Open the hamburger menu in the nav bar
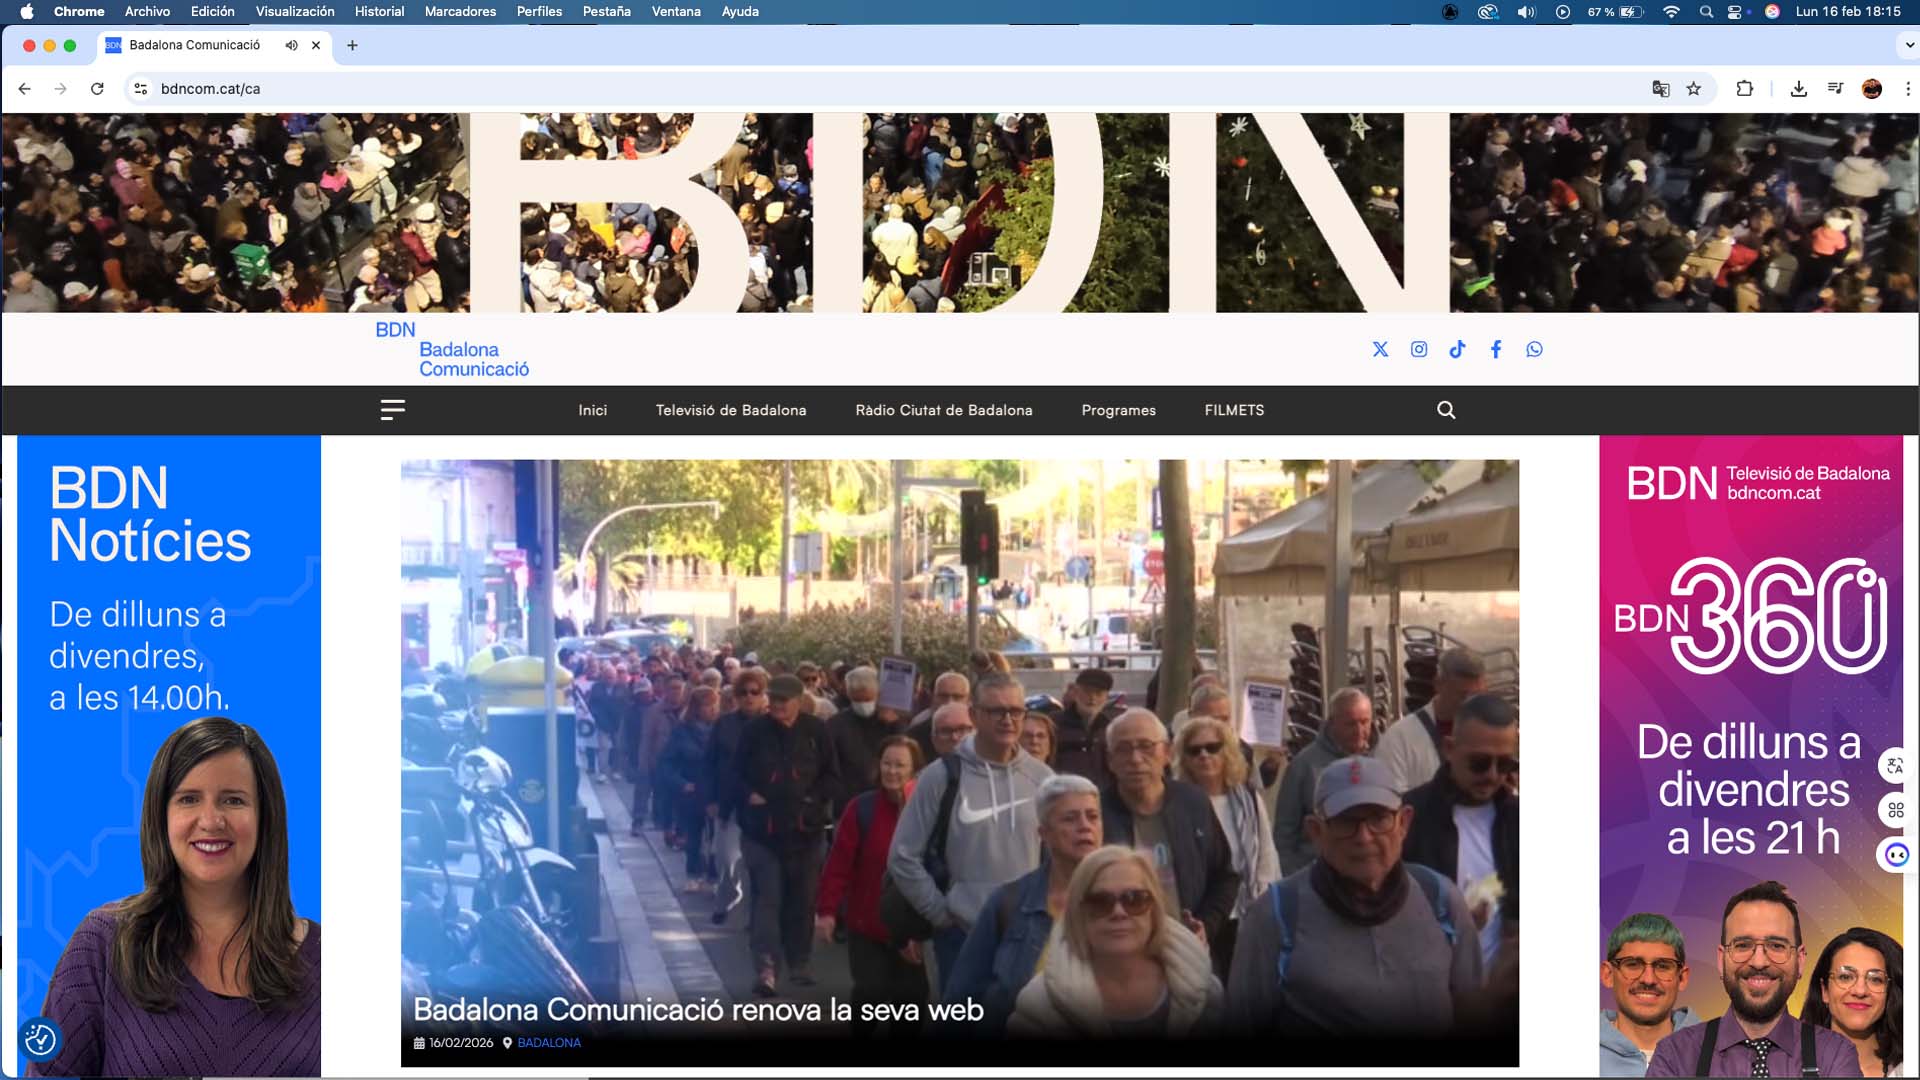 click(x=392, y=410)
